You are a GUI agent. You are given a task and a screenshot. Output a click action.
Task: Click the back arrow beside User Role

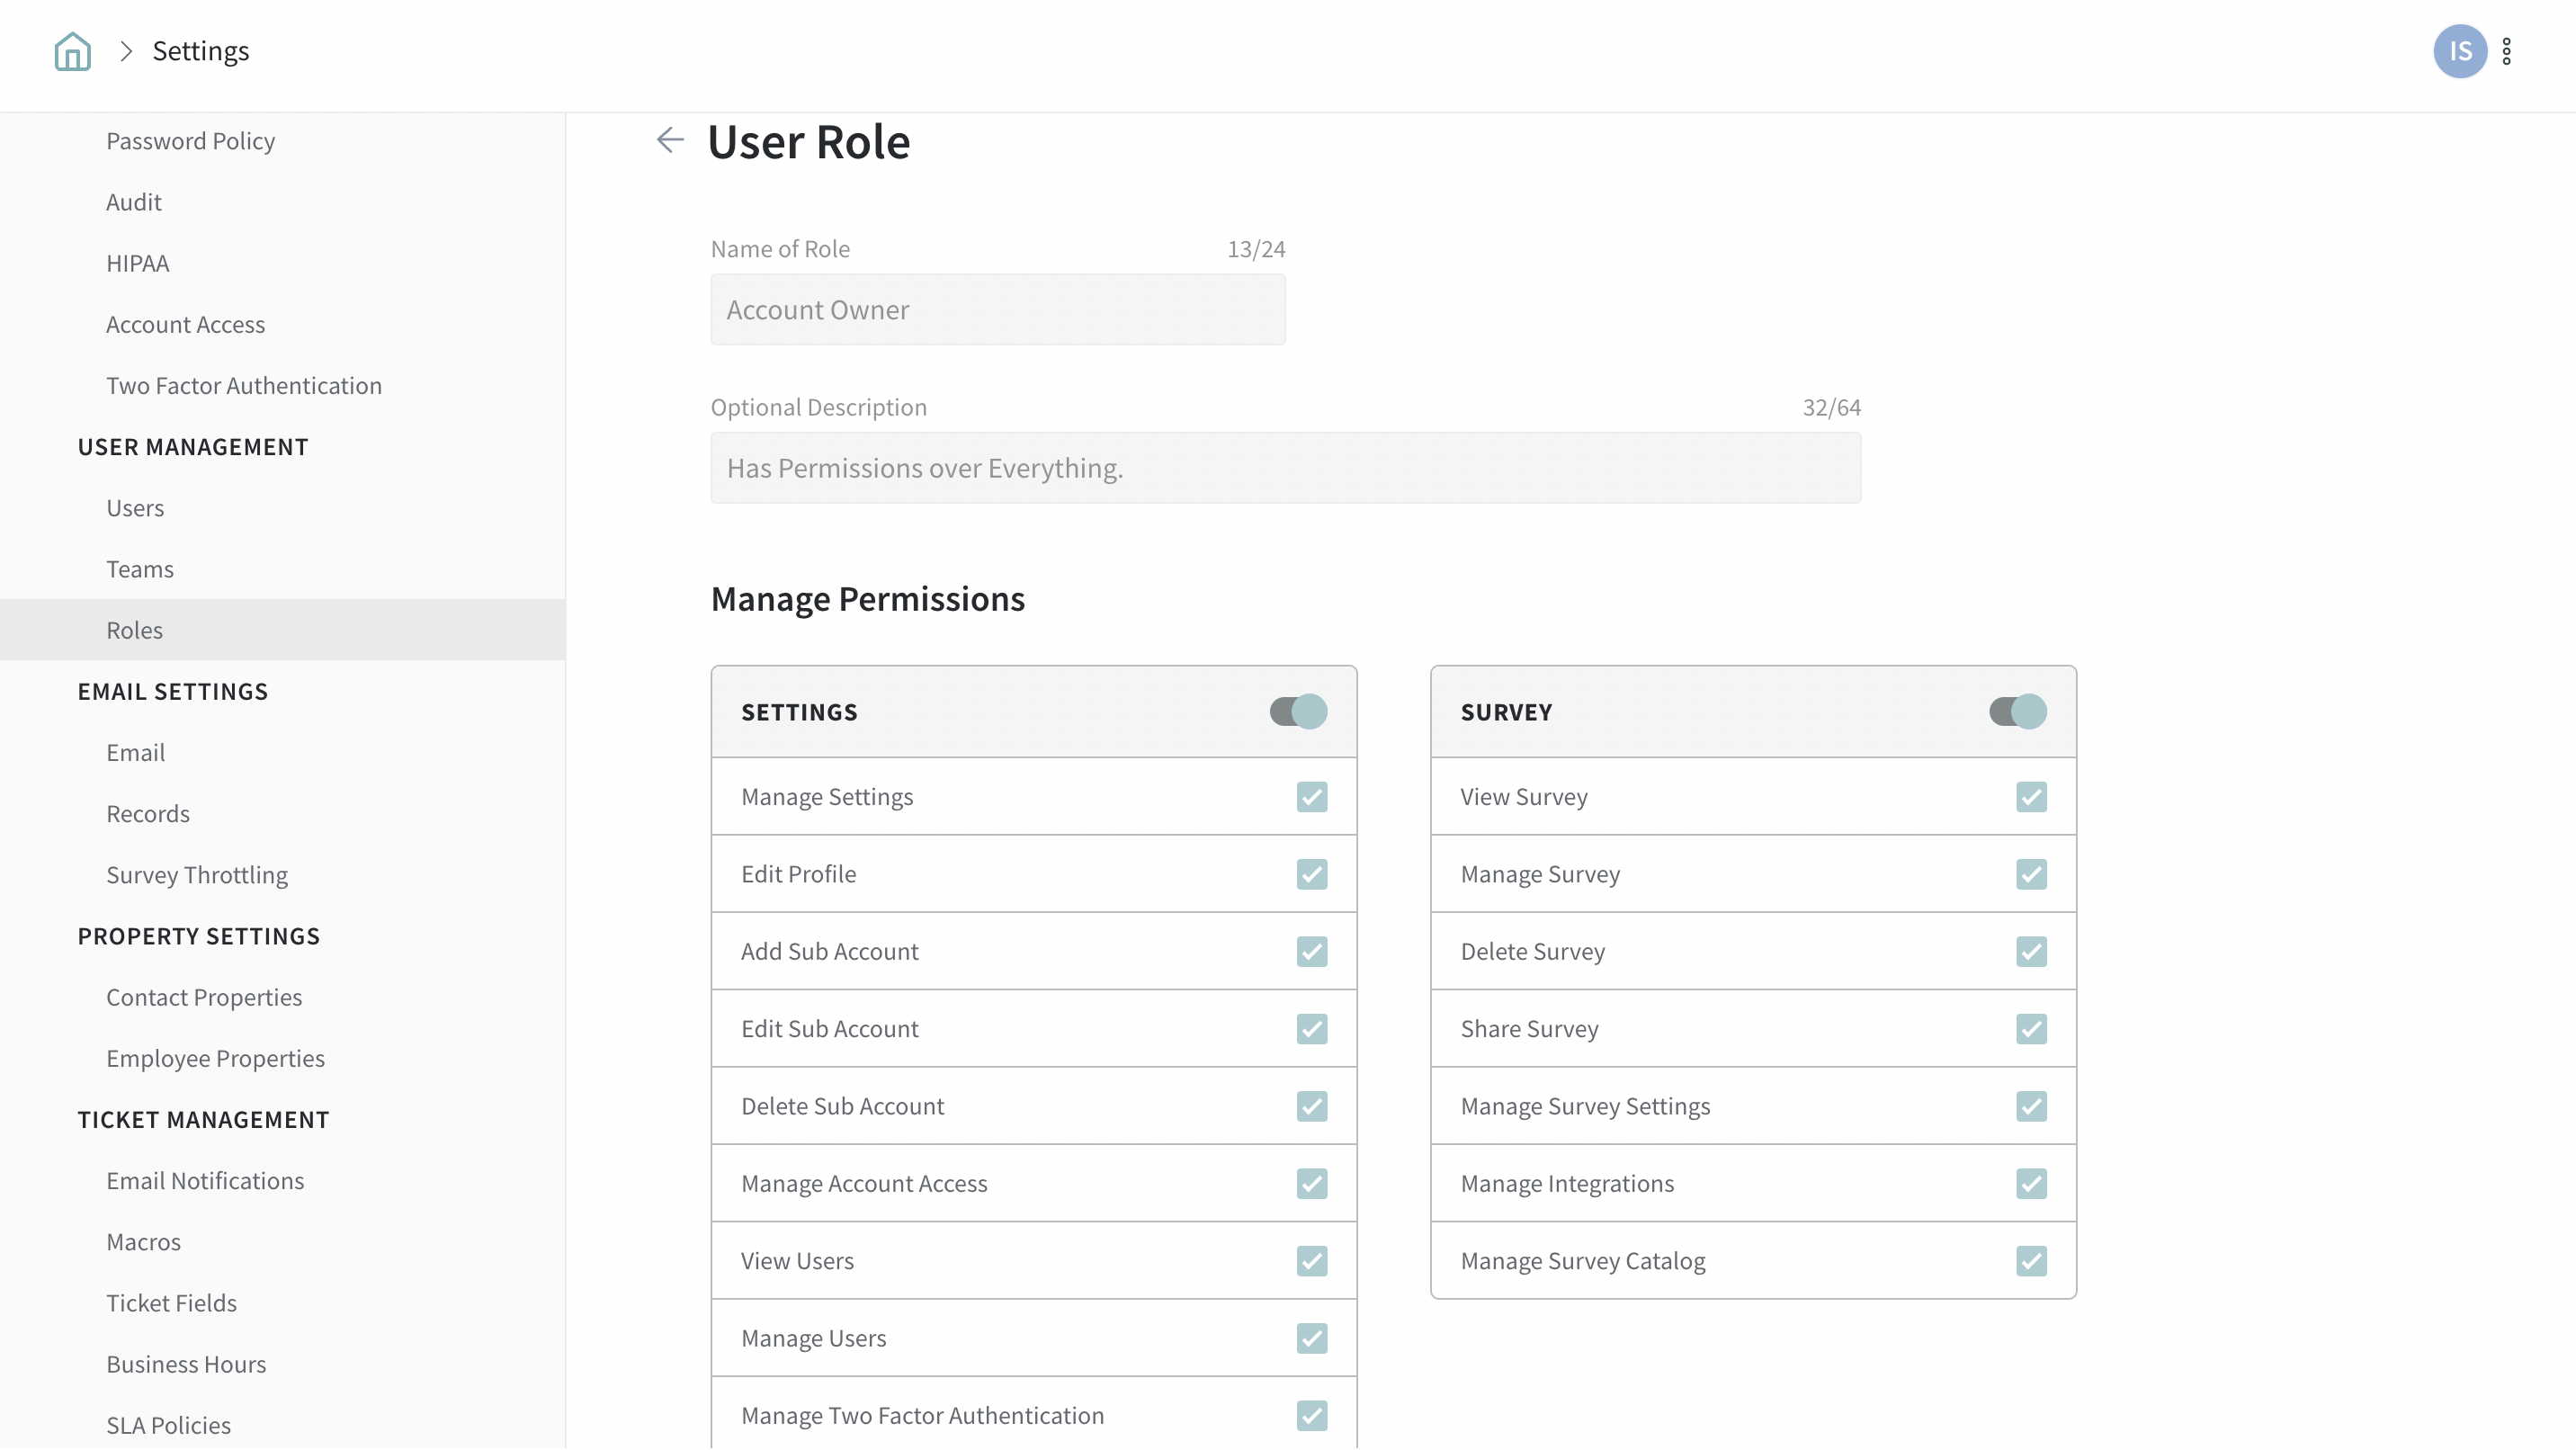(x=670, y=140)
